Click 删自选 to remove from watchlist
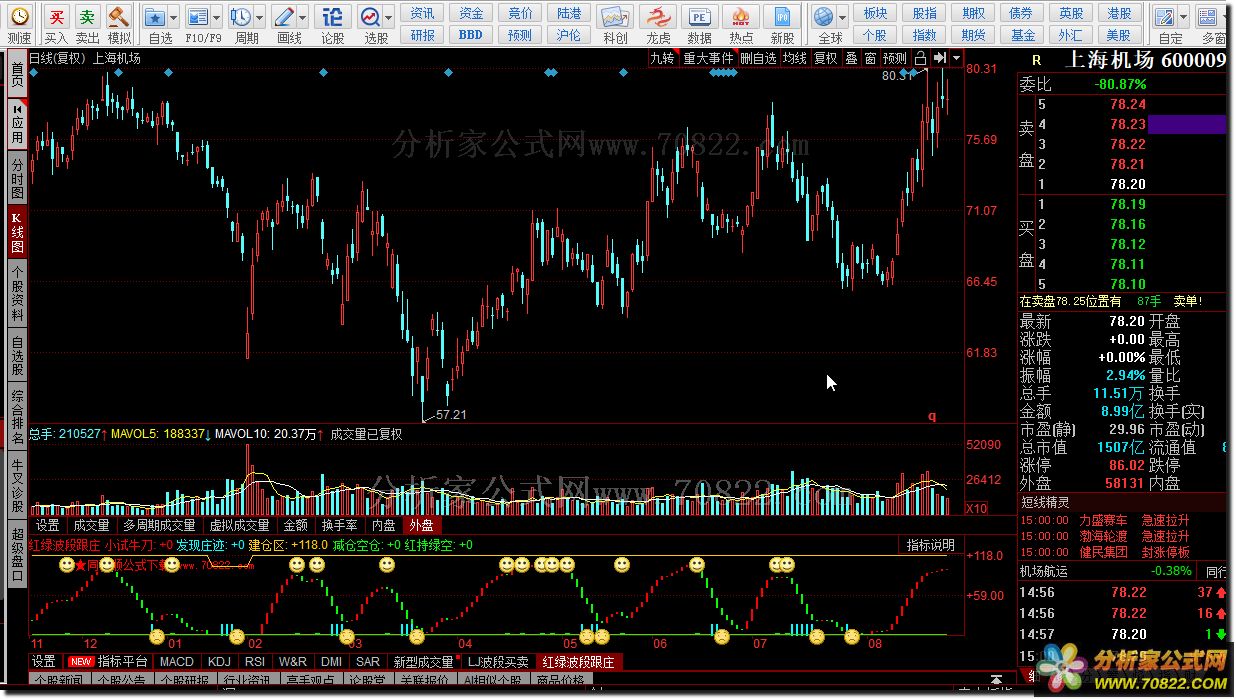 pos(758,58)
